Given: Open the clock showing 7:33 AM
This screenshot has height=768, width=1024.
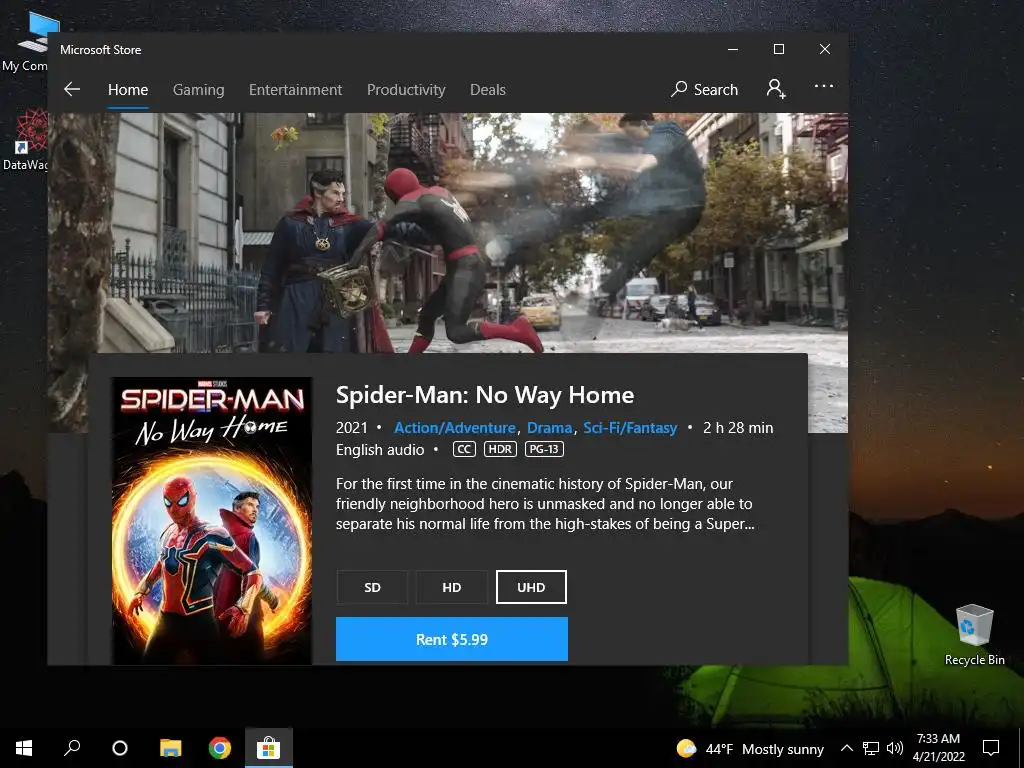Looking at the screenshot, I should 938,748.
